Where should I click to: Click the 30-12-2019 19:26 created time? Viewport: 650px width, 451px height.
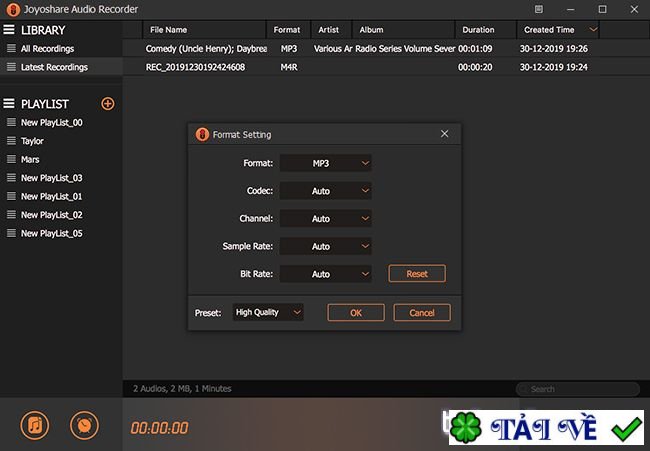pos(553,48)
